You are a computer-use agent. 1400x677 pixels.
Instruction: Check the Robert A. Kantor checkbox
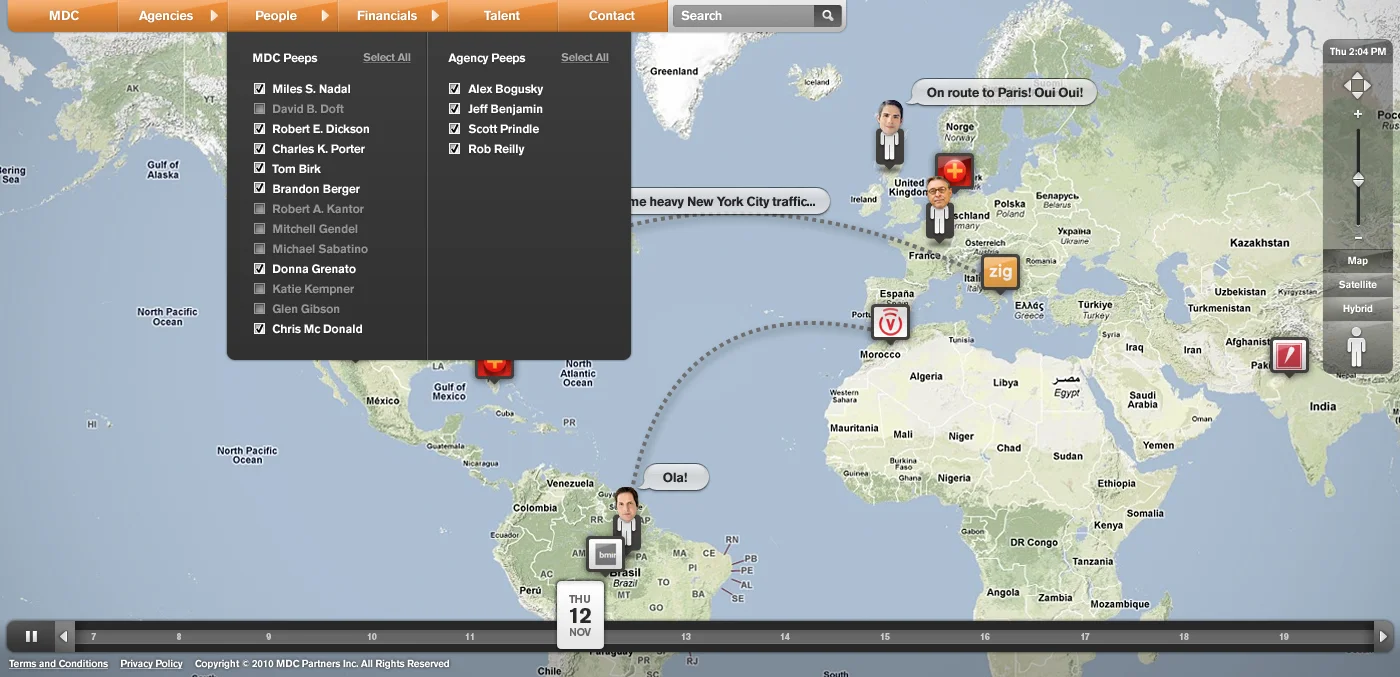pos(260,209)
